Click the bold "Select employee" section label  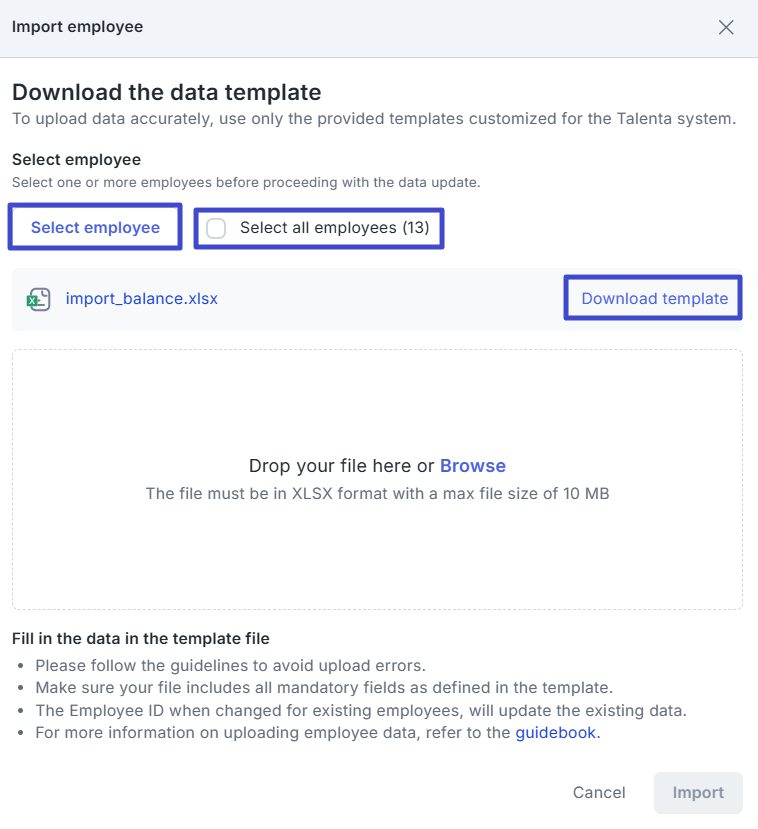(x=76, y=160)
